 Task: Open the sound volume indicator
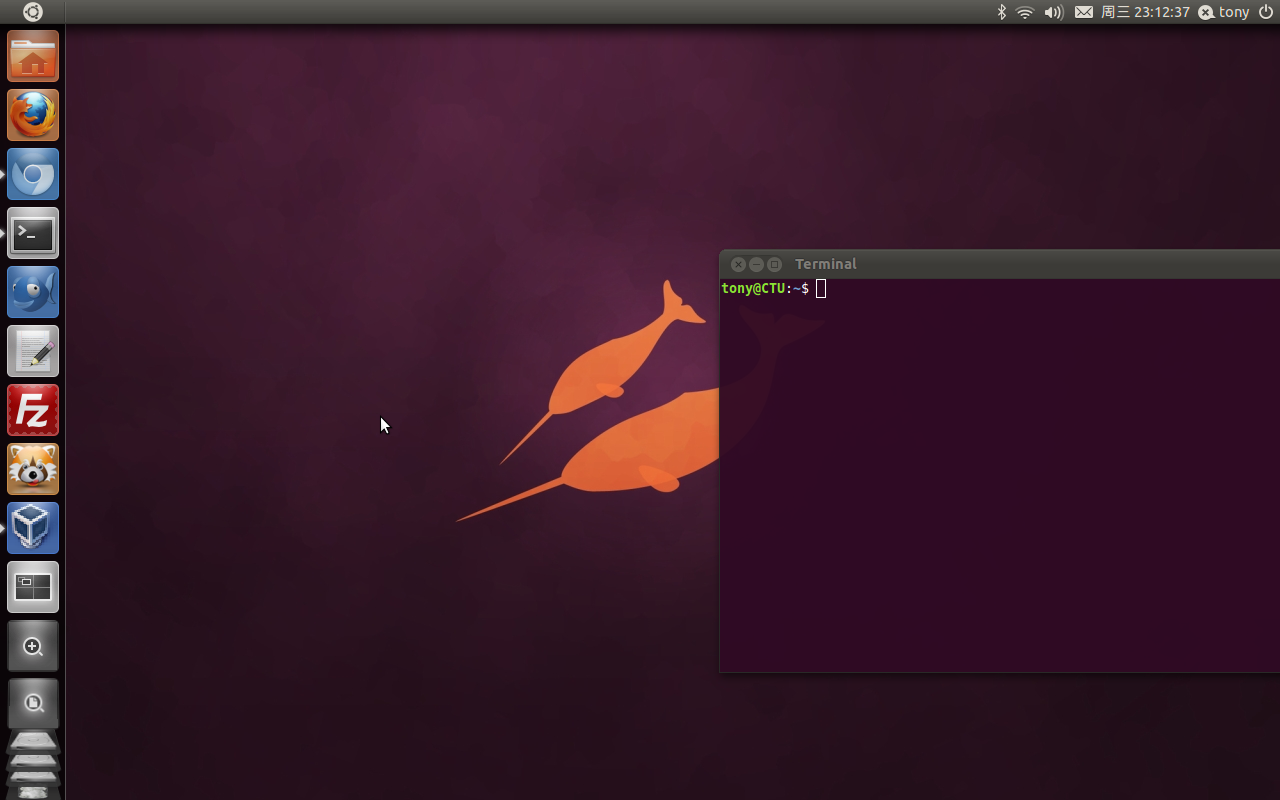click(1054, 12)
